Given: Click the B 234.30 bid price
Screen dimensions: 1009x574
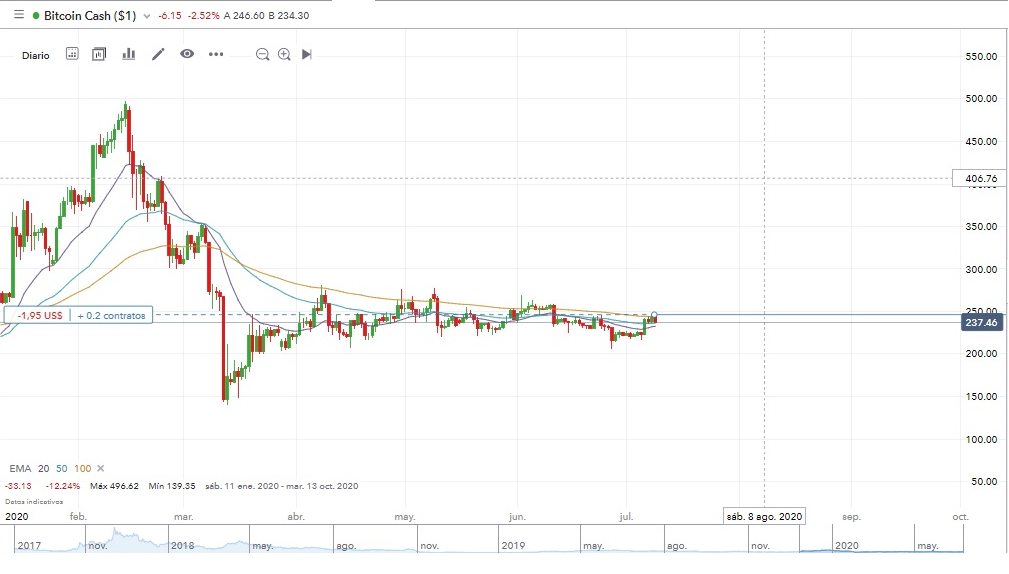Looking at the screenshot, I should click(289, 15).
